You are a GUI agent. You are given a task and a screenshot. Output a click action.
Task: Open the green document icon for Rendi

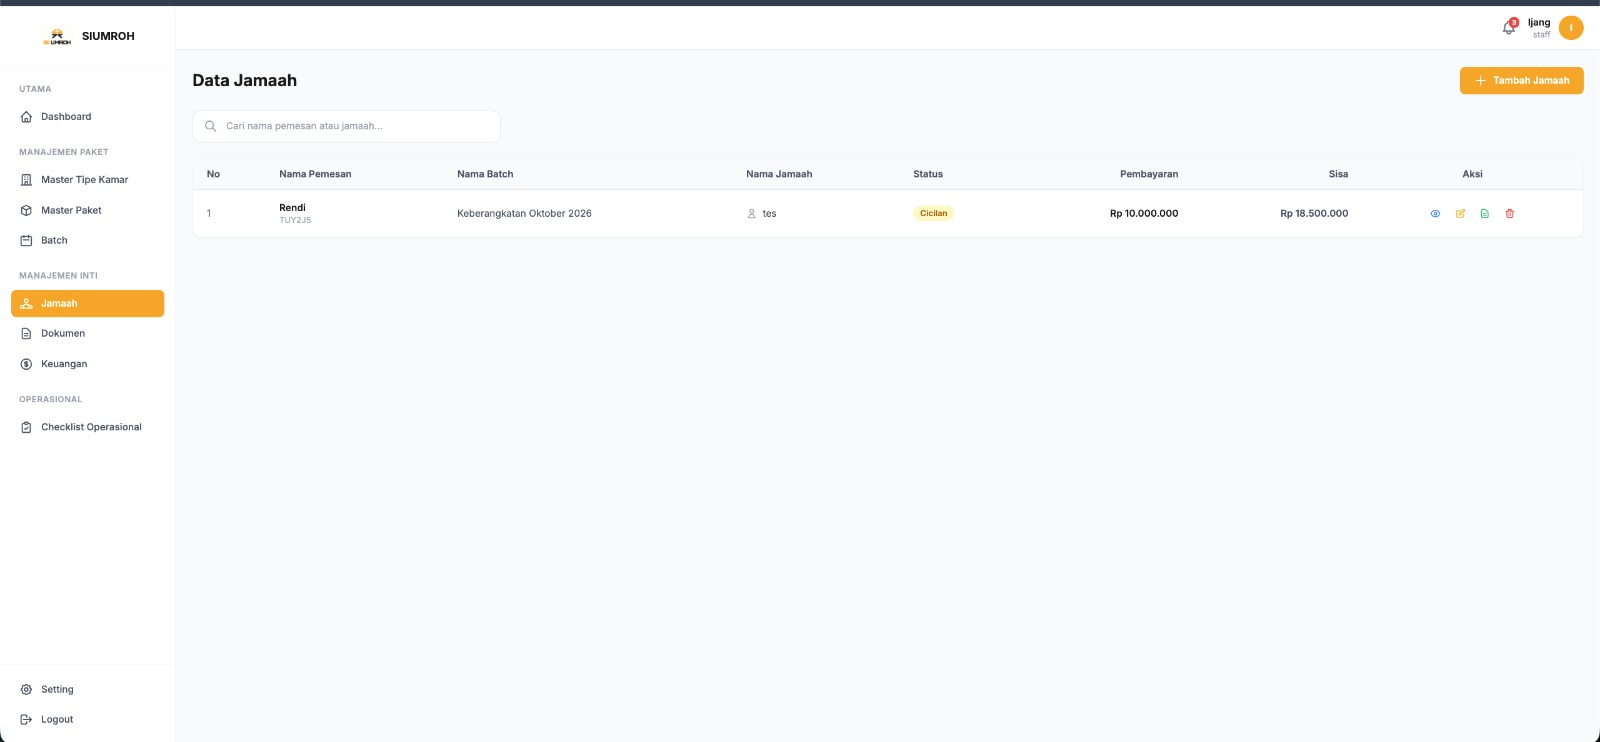pyautogui.click(x=1484, y=213)
